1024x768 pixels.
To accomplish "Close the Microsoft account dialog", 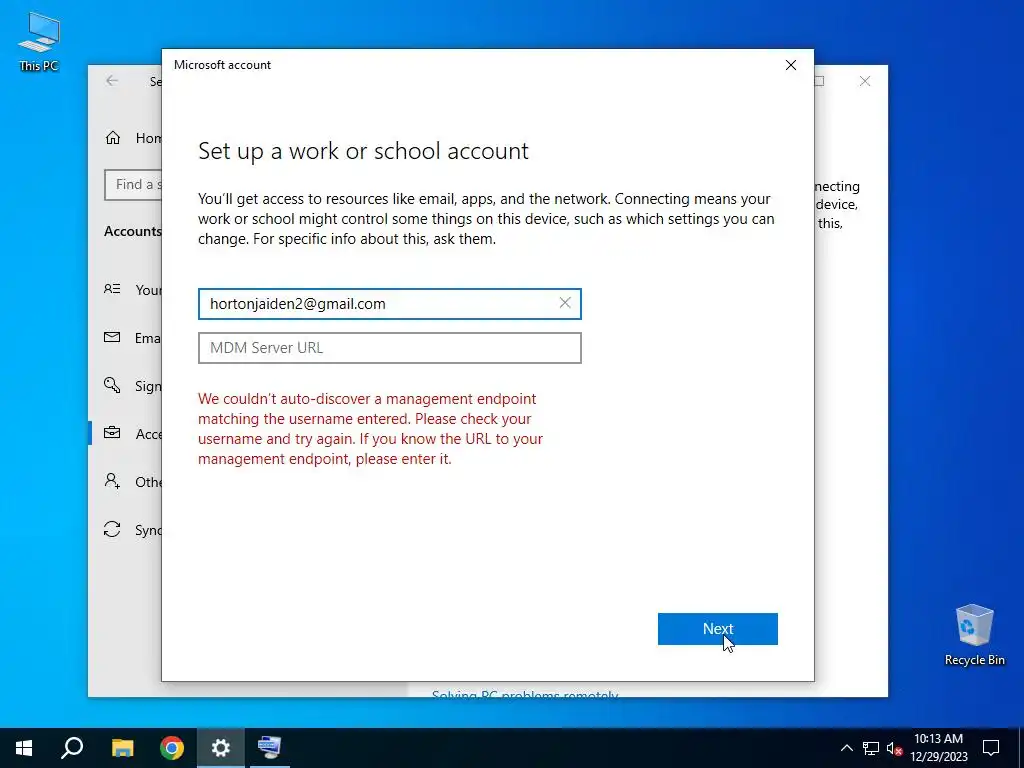I will pyautogui.click(x=790, y=65).
